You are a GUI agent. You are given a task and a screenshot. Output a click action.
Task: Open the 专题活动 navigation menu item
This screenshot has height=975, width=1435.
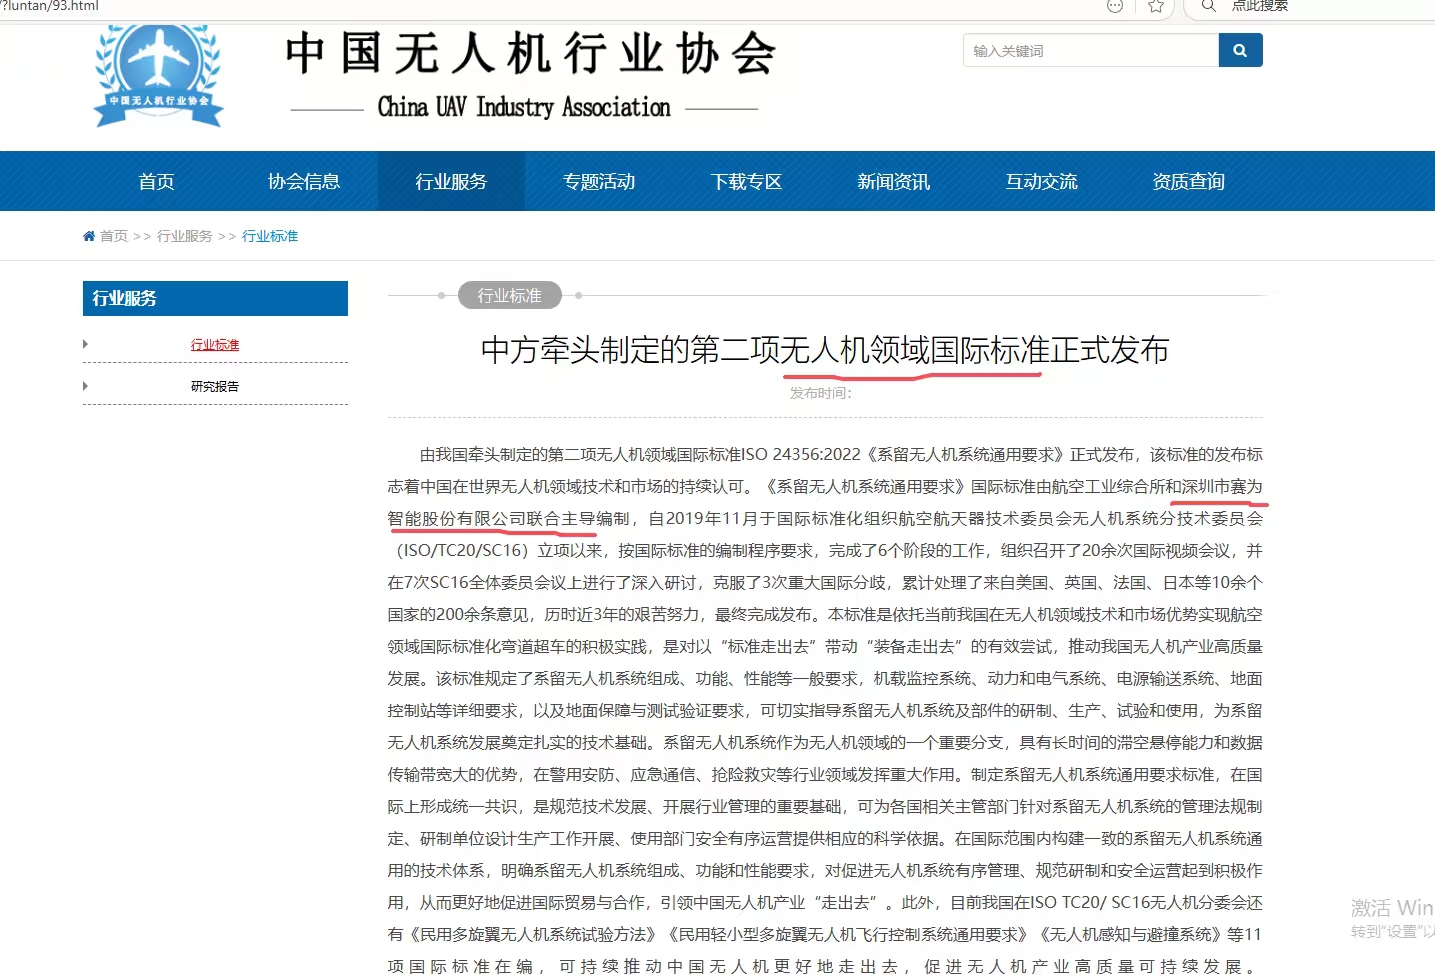tap(599, 181)
